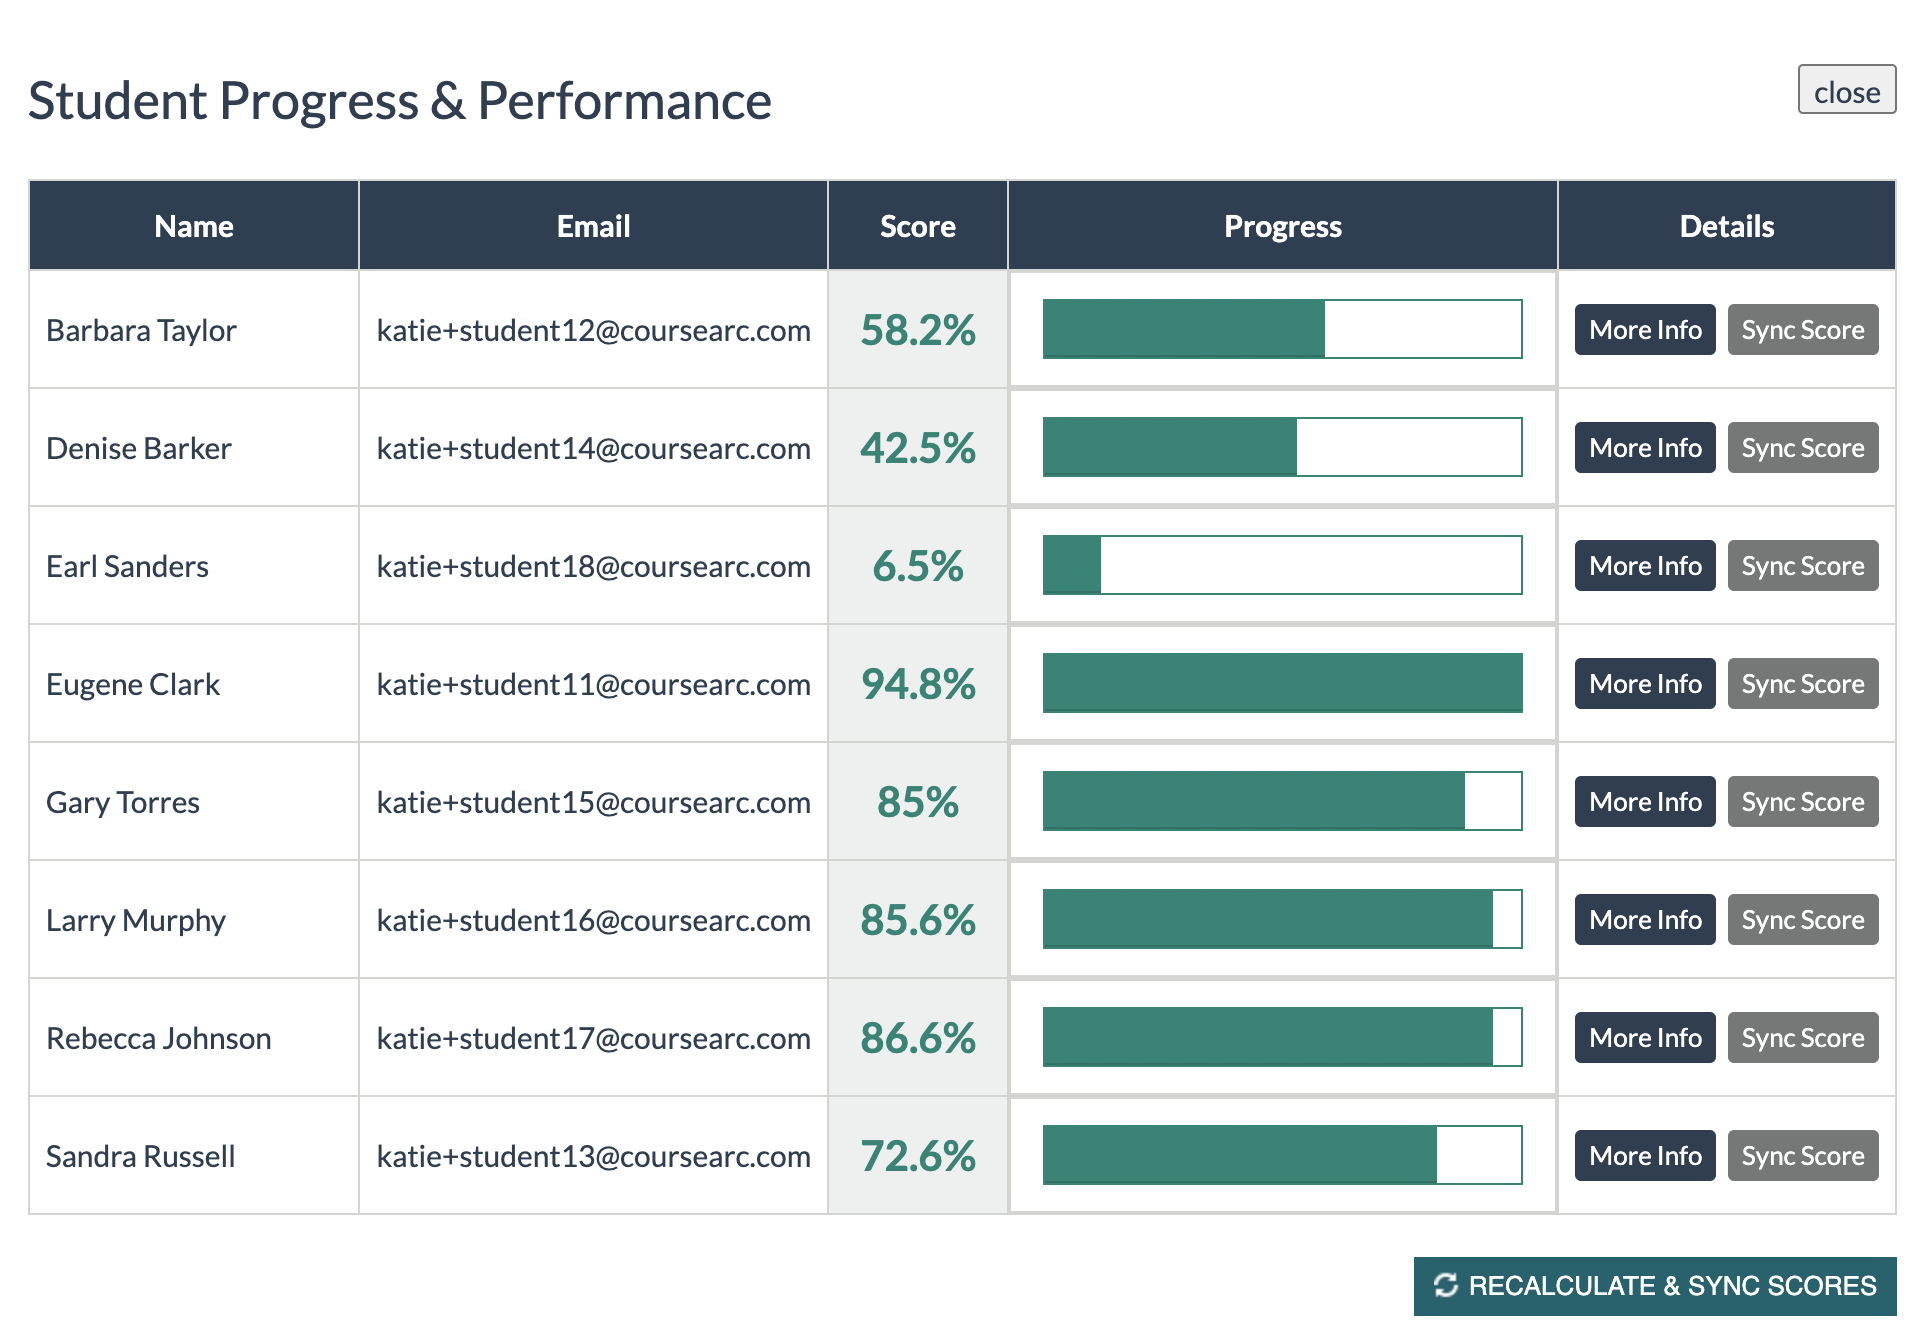Open More Info for Earl Sanders
This screenshot has width=1922, height=1344.
click(x=1644, y=565)
